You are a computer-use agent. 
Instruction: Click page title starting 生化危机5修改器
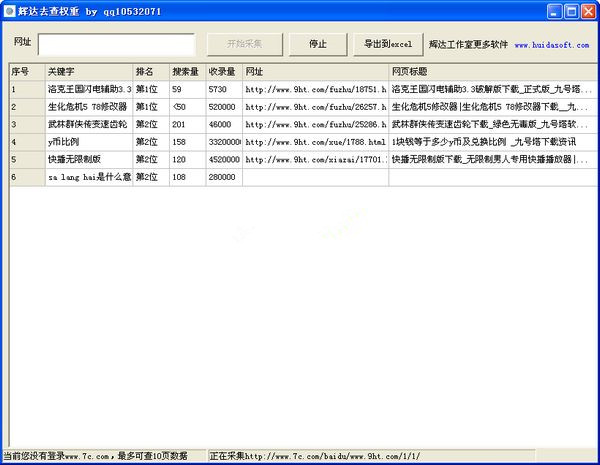493,107
